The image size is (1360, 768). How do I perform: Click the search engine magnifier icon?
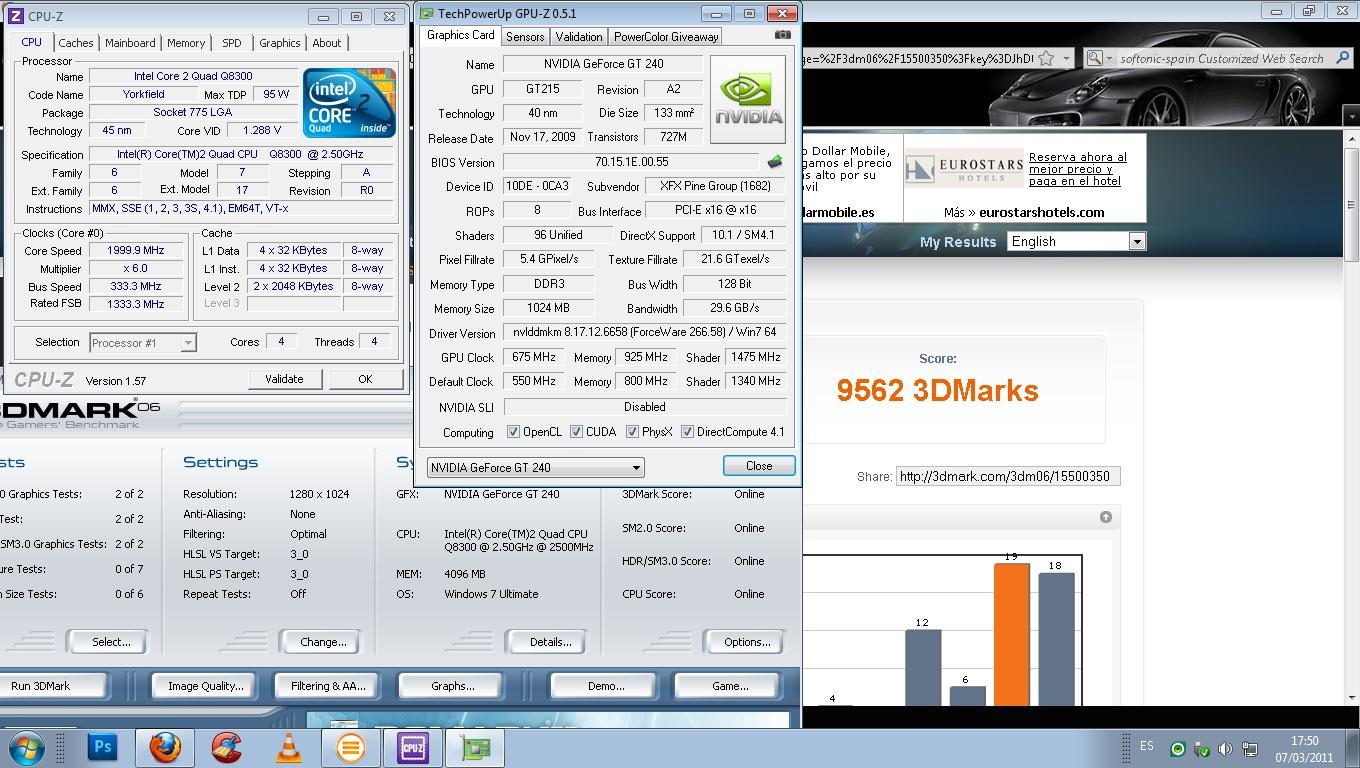[1094, 58]
